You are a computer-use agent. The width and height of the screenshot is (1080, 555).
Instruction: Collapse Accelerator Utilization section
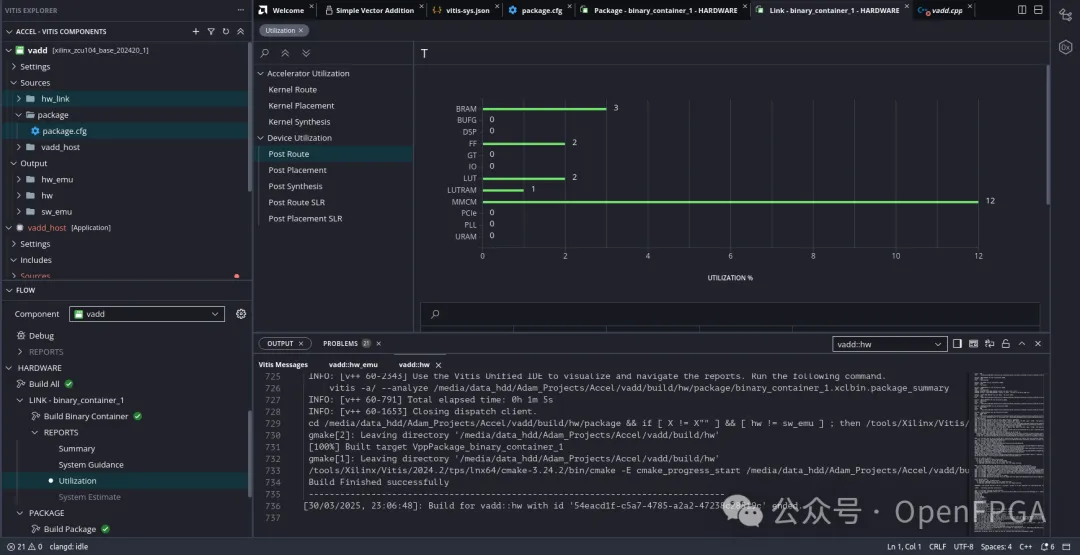point(261,74)
